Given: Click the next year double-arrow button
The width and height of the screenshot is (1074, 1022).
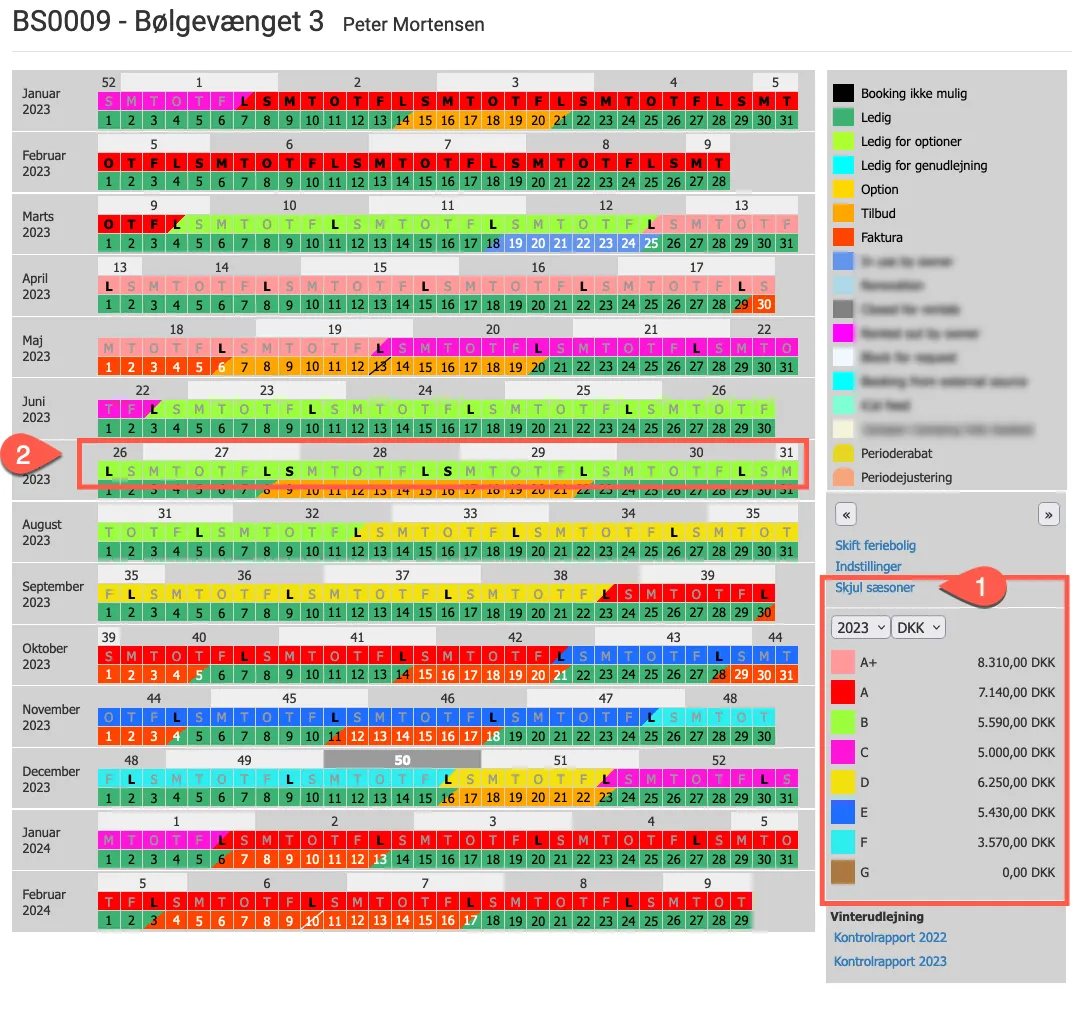Looking at the screenshot, I should click(x=1048, y=515).
